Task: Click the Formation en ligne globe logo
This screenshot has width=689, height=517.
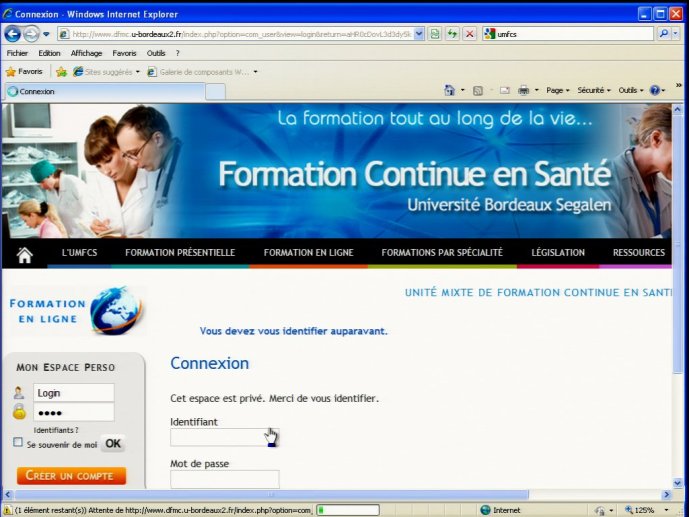Action: point(77,311)
